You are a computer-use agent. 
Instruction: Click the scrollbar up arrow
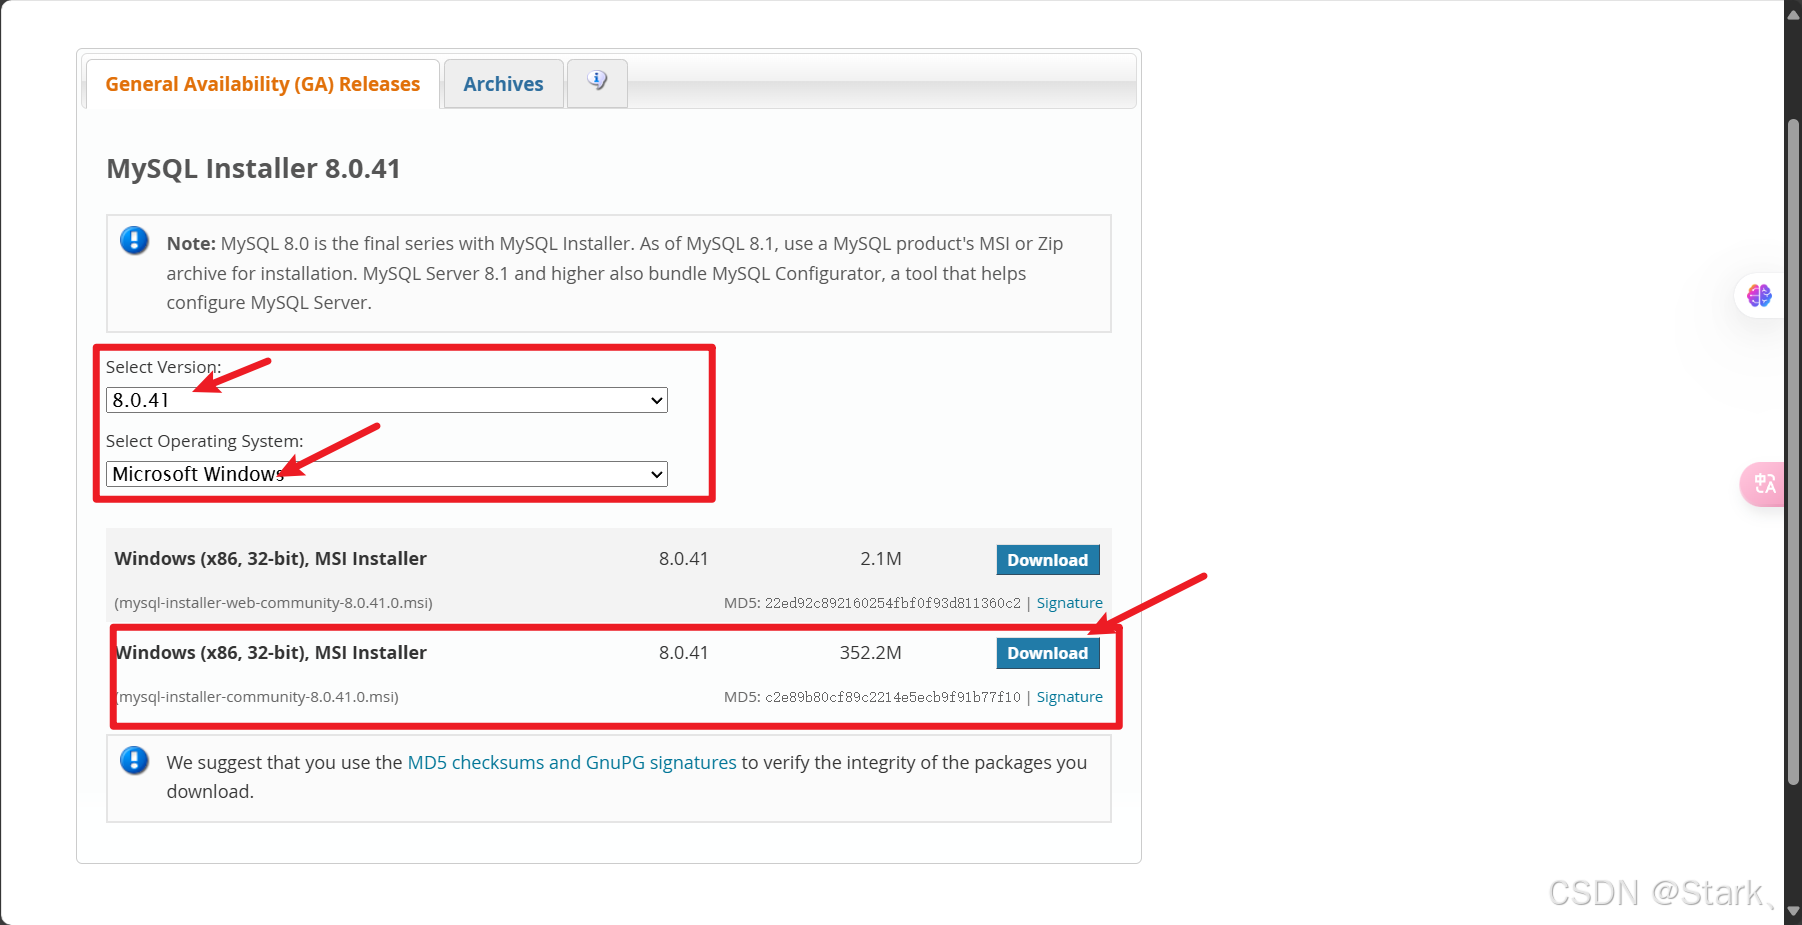[1793, 14]
